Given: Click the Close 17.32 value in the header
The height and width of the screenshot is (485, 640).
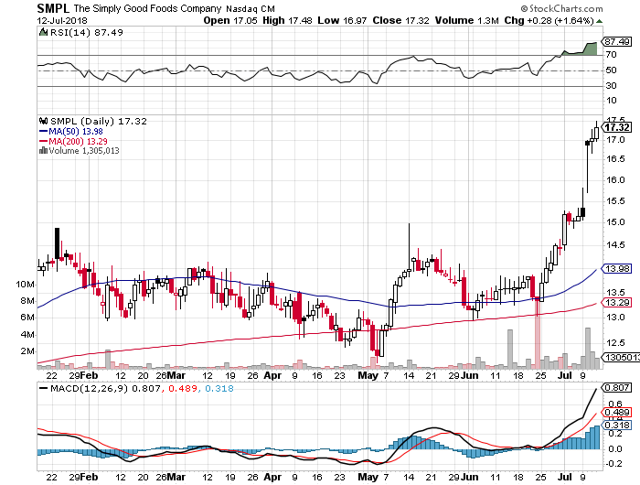Looking at the screenshot, I should point(401,20).
